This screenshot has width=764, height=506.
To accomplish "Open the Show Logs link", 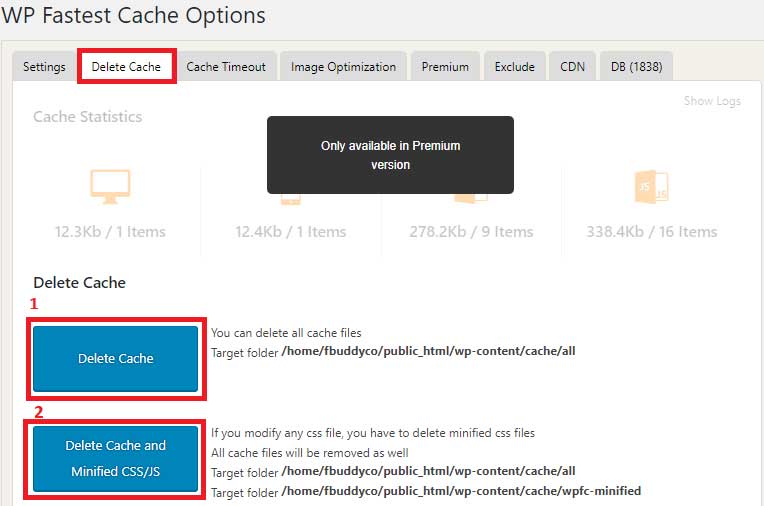I will 712,101.
